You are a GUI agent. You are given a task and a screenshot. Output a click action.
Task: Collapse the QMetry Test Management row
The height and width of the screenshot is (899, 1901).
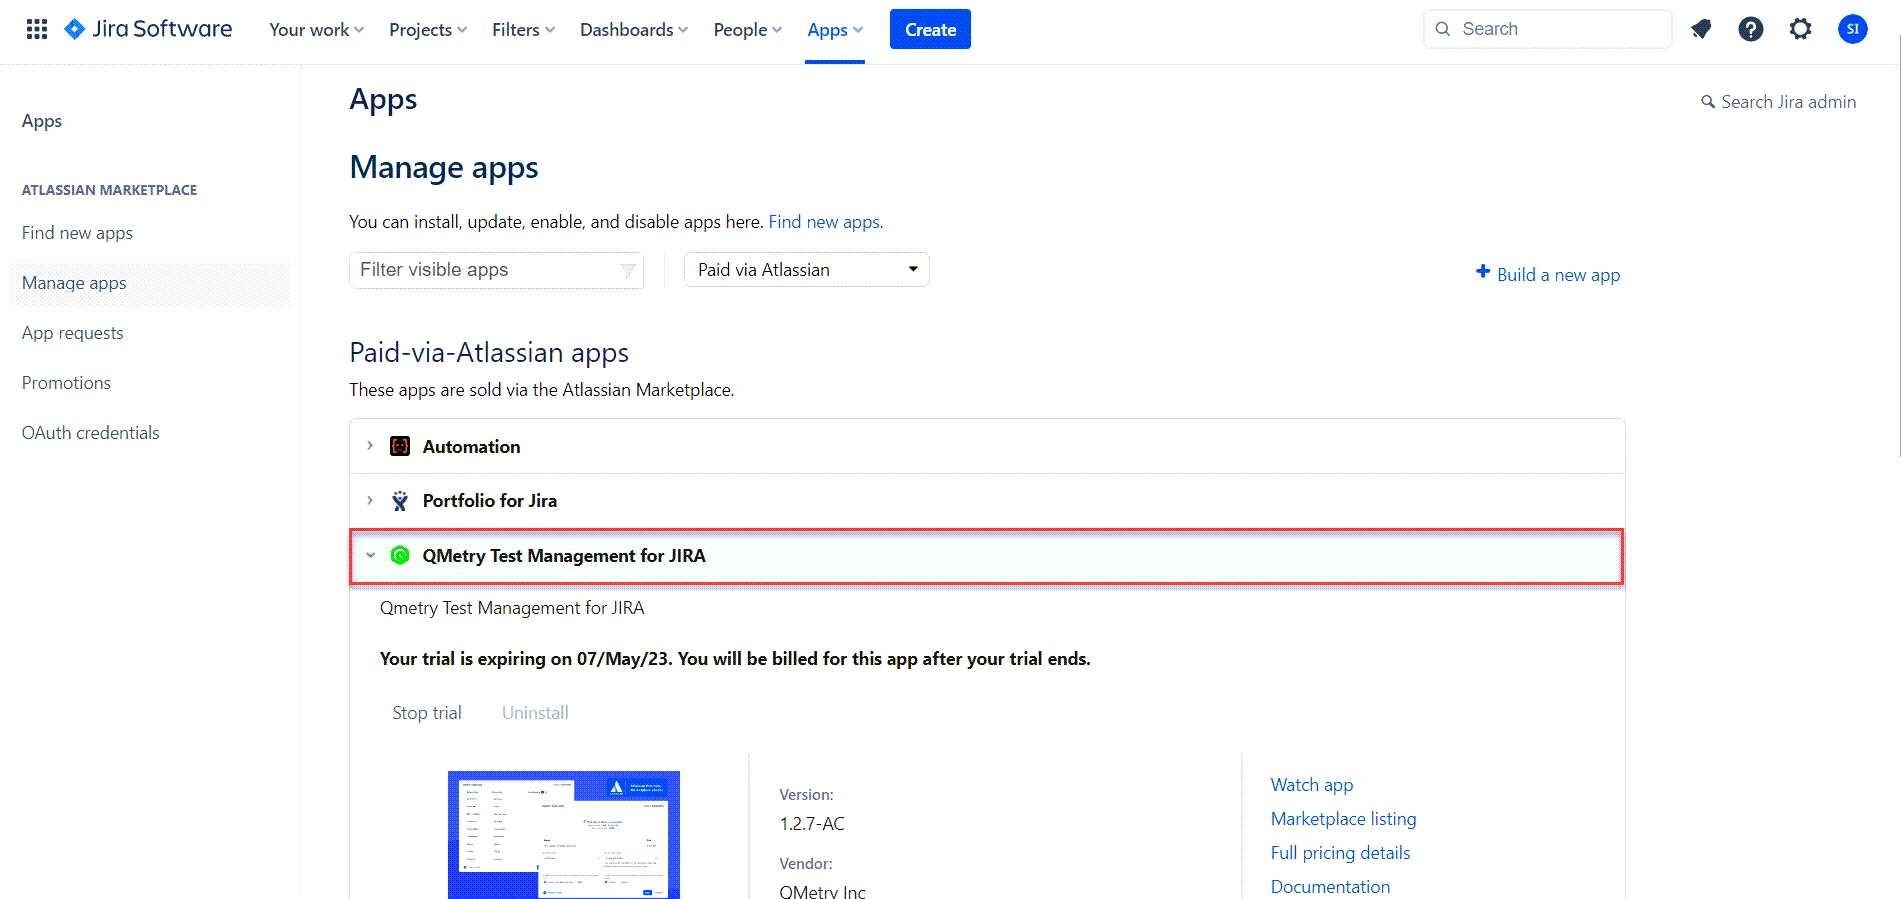coord(370,555)
